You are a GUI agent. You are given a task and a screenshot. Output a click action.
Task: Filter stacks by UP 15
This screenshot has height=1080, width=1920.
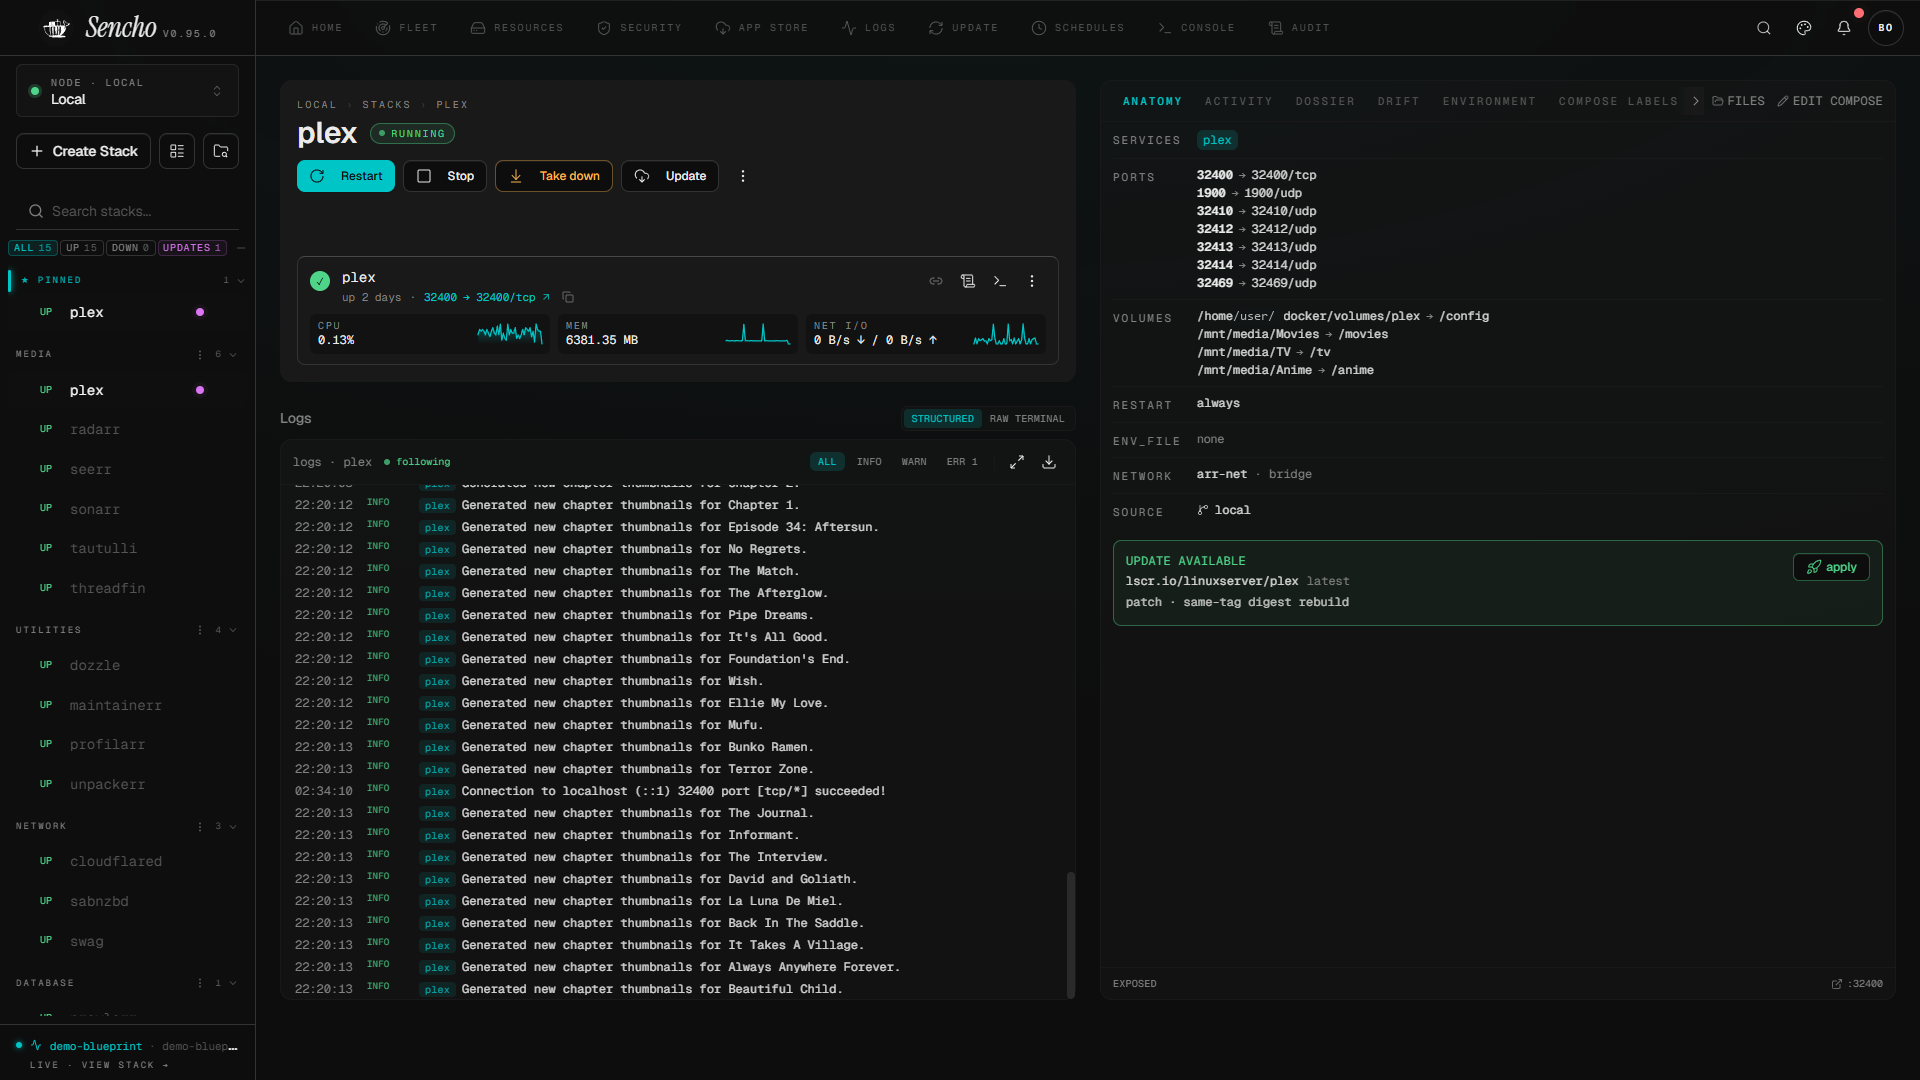[82, 248]
